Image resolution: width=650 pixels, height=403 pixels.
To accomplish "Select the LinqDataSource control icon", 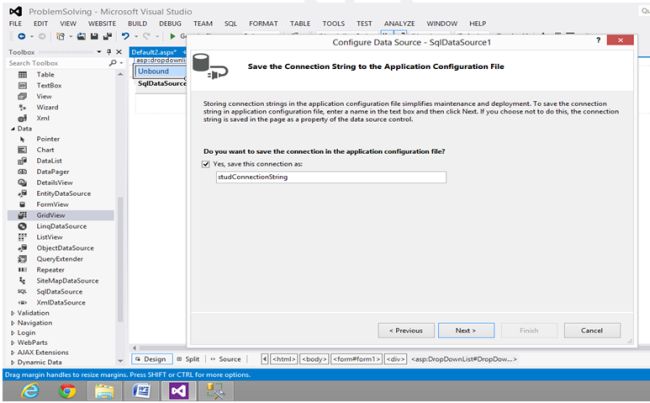I will point(22,226).
